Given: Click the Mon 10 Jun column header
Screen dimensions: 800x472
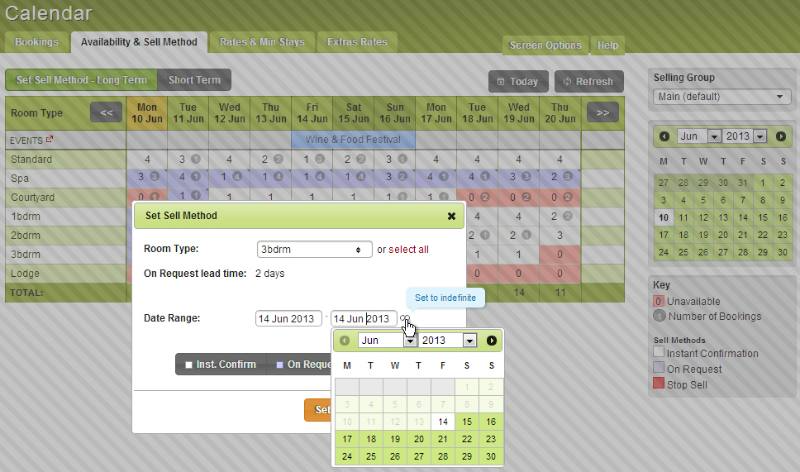Looking at the screenshot, I should 147,113.
